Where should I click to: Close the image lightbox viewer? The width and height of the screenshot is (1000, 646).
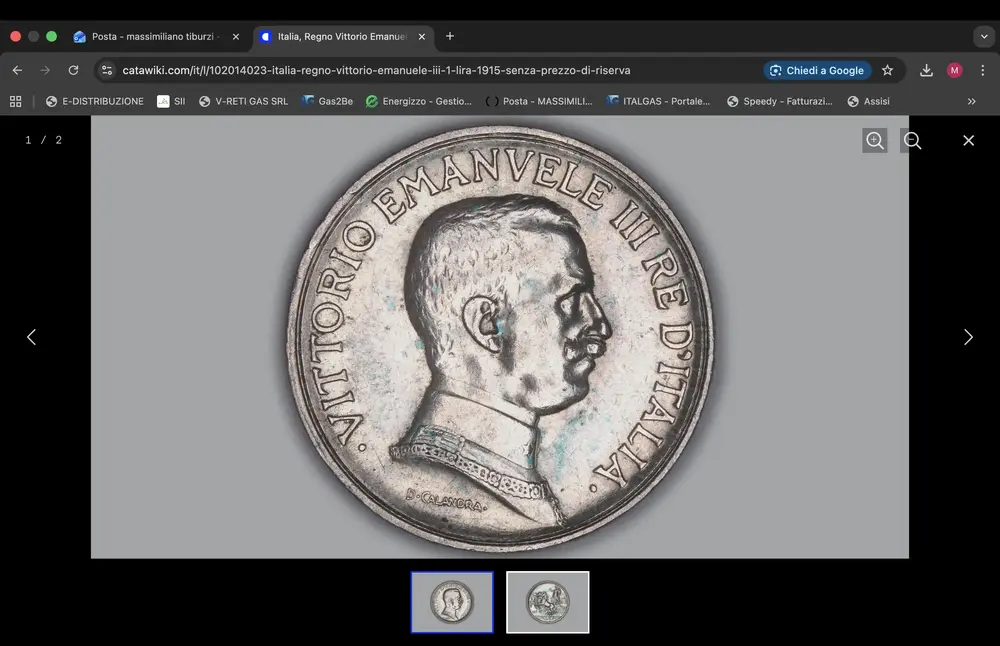tap(968, 141)
